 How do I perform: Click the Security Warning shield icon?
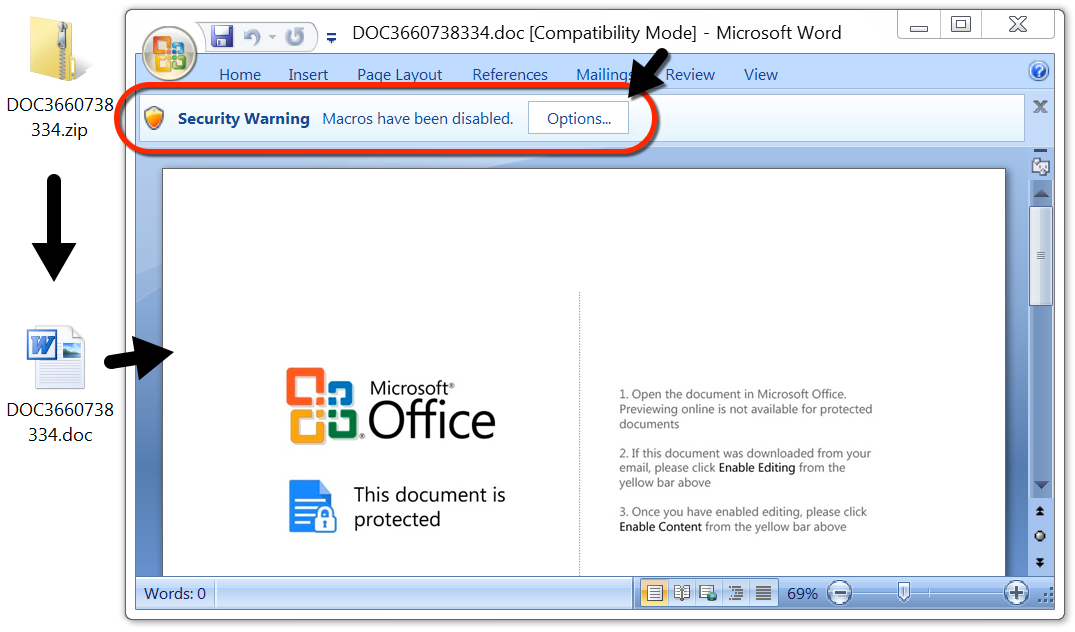[x=154, y=118]
